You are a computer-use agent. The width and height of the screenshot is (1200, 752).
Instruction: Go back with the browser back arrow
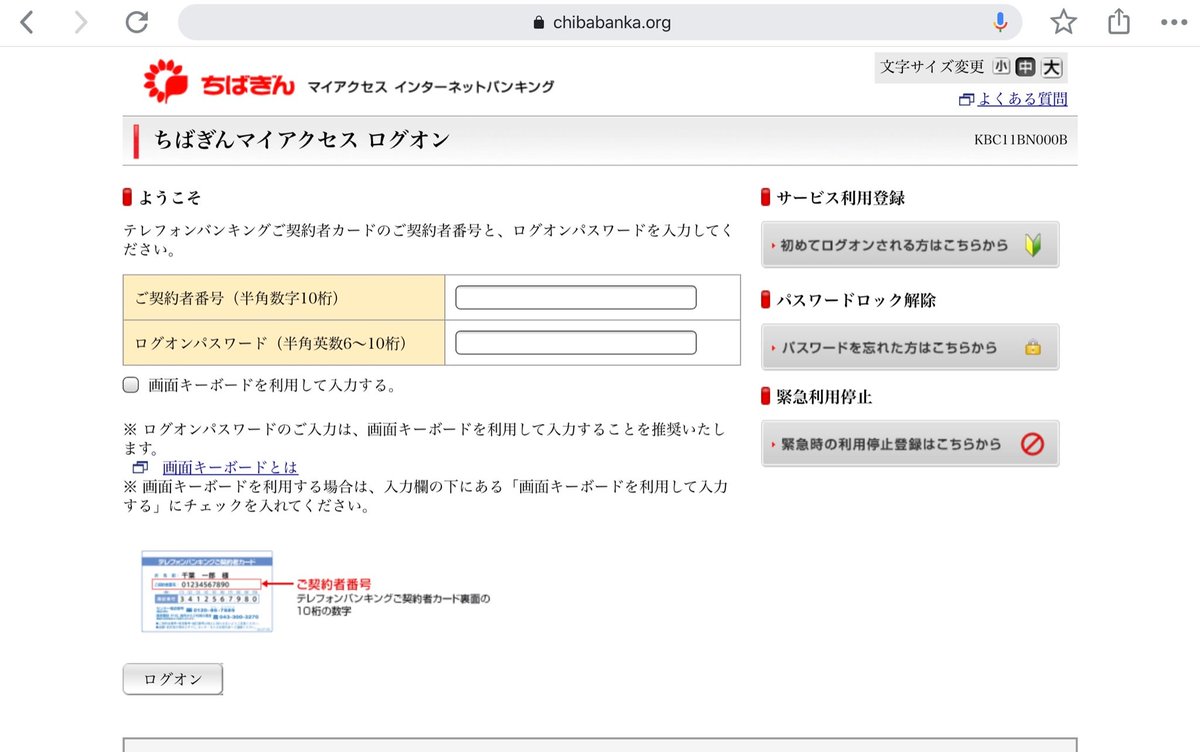click(27, 22)
